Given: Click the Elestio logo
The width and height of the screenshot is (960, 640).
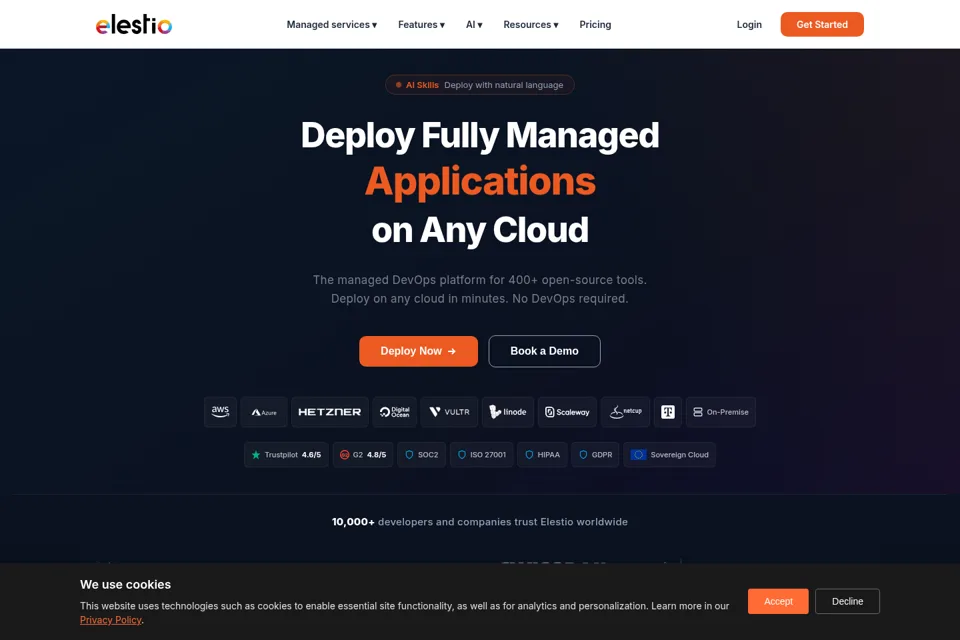Looking at the screenshot, I should click(x=133, y=24).
